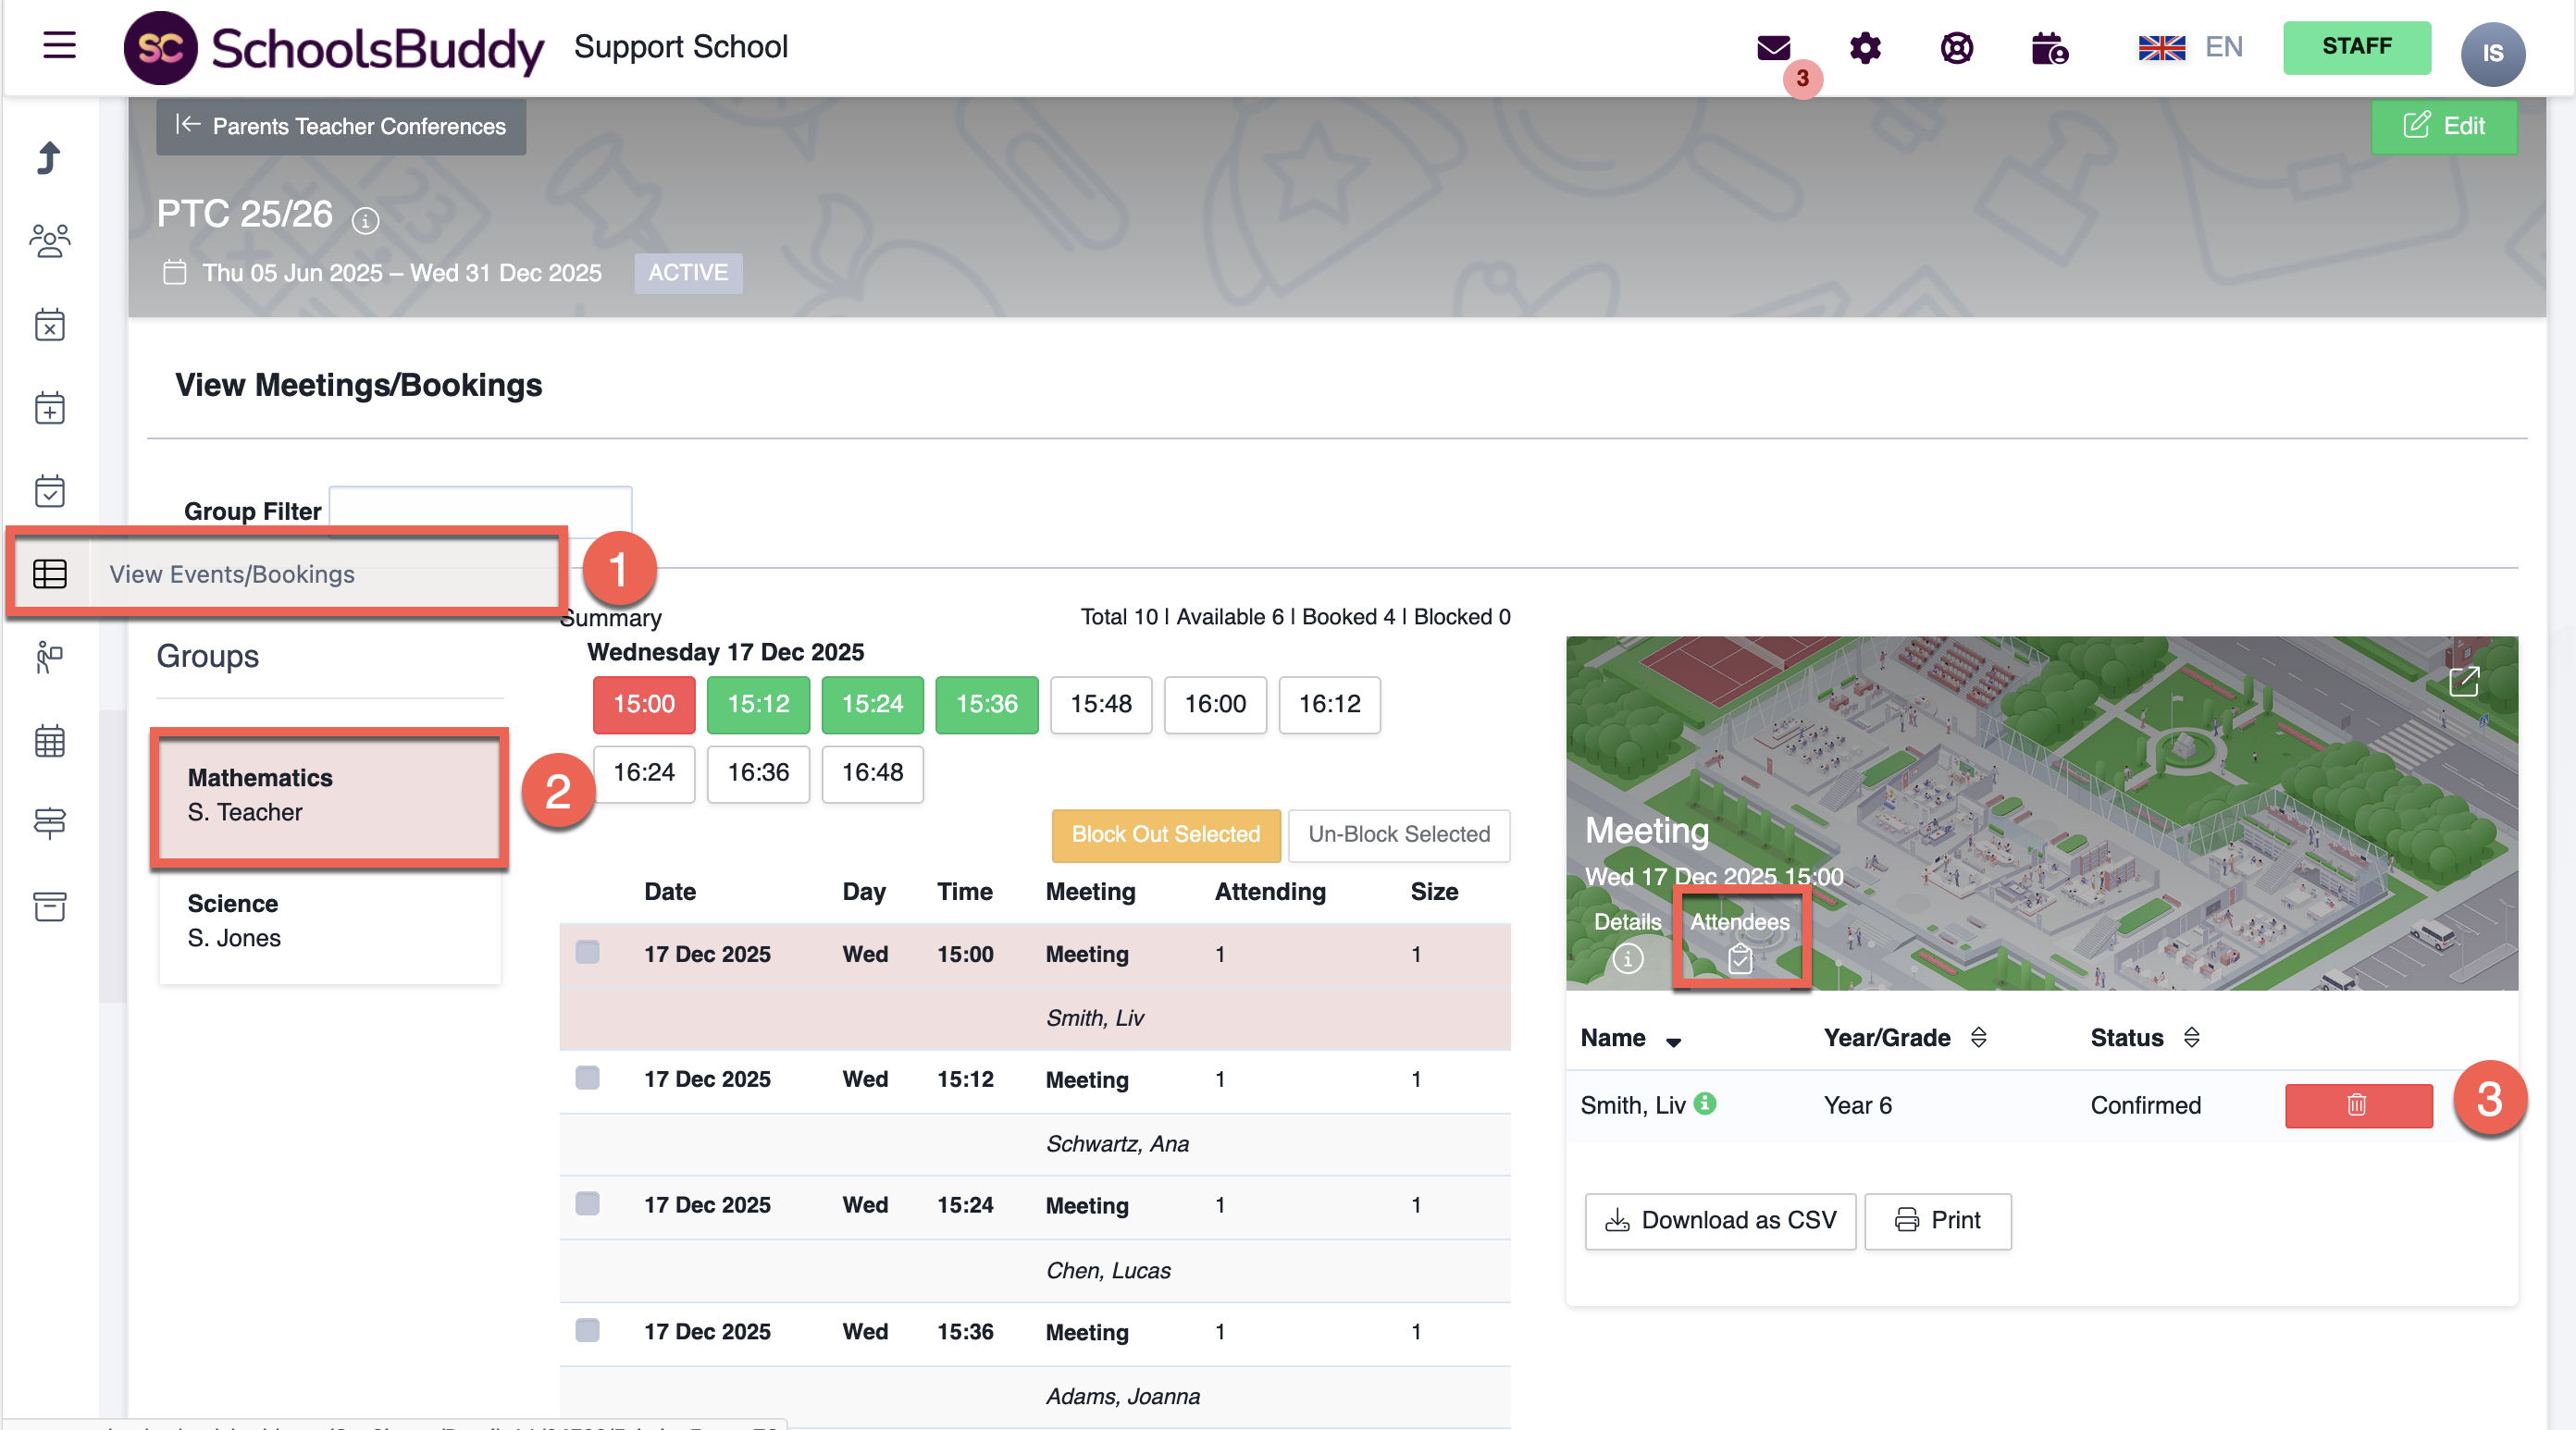Check the 15:24 meeting row checkbox
The width and height of the screenshot is (2576, 1430).
588,1203
